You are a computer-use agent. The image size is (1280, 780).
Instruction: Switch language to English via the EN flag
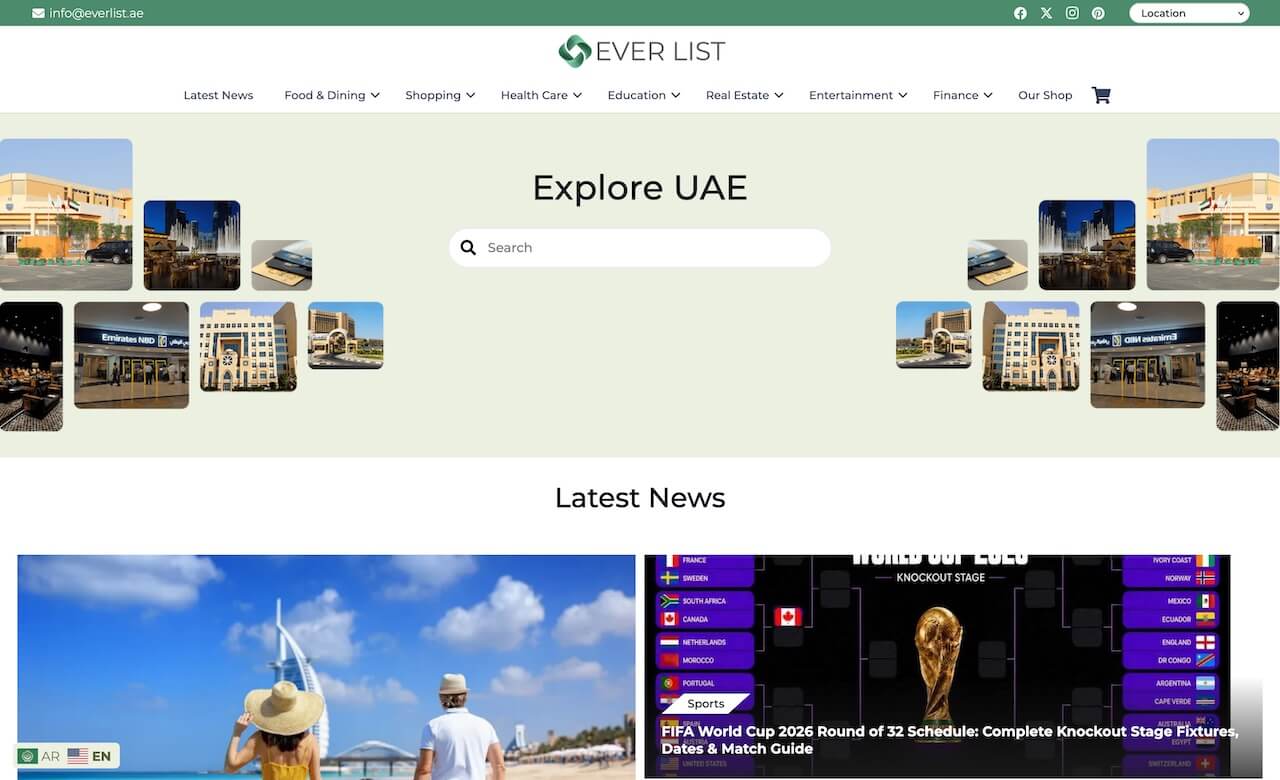[x=90, y=756]
